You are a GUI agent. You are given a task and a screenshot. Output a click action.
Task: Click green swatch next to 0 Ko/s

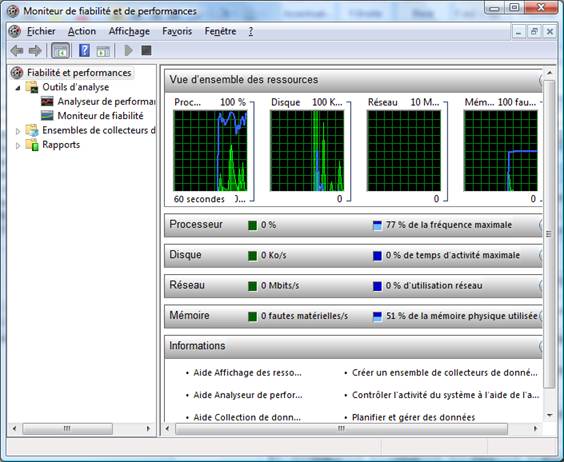(x=253, y=255)
